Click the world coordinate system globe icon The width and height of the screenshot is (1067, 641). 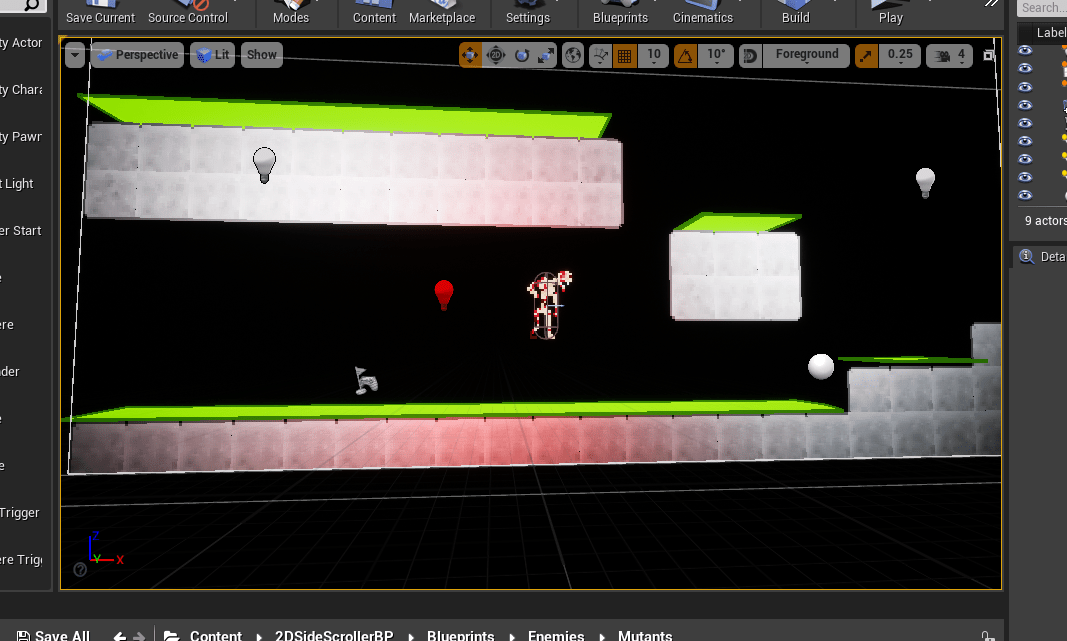coord(573,56)
